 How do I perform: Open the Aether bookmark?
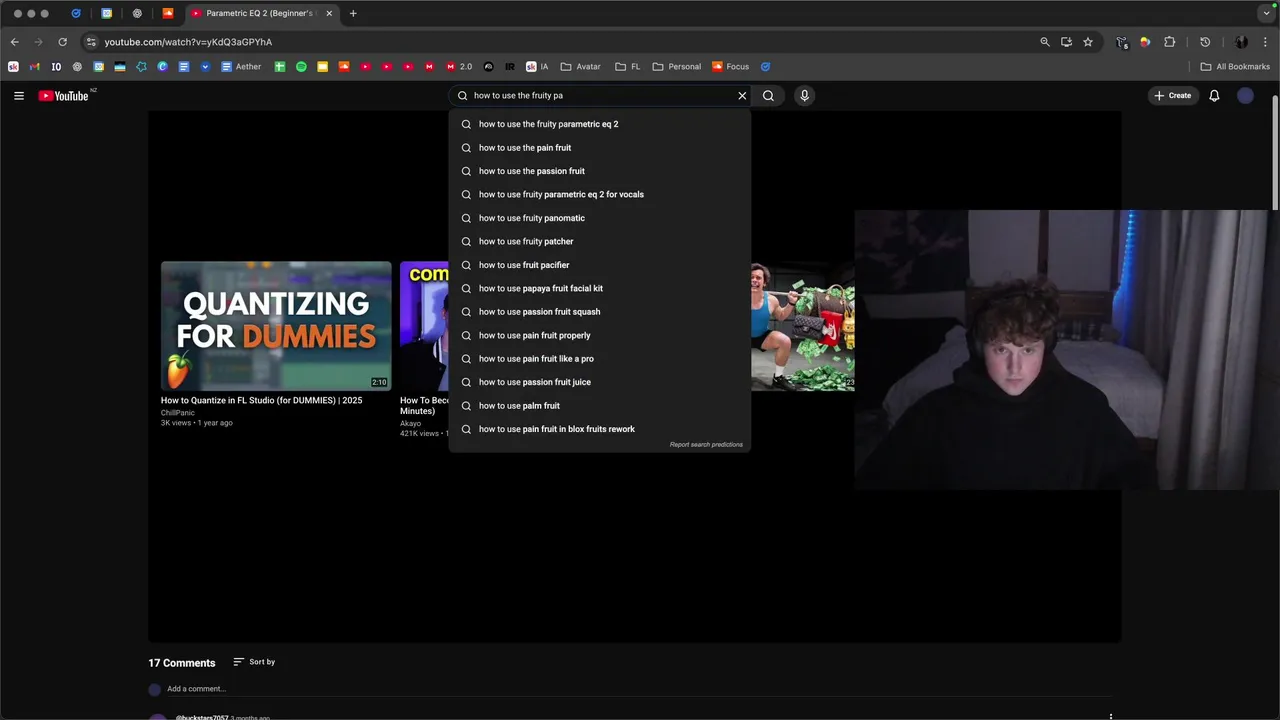tap(241, 67)
